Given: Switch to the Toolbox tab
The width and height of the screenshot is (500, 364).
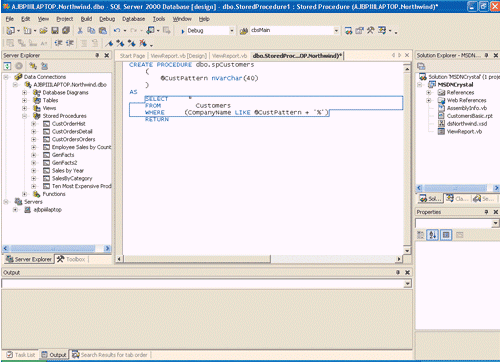Looking at the screenshot, I should point(71,259).
